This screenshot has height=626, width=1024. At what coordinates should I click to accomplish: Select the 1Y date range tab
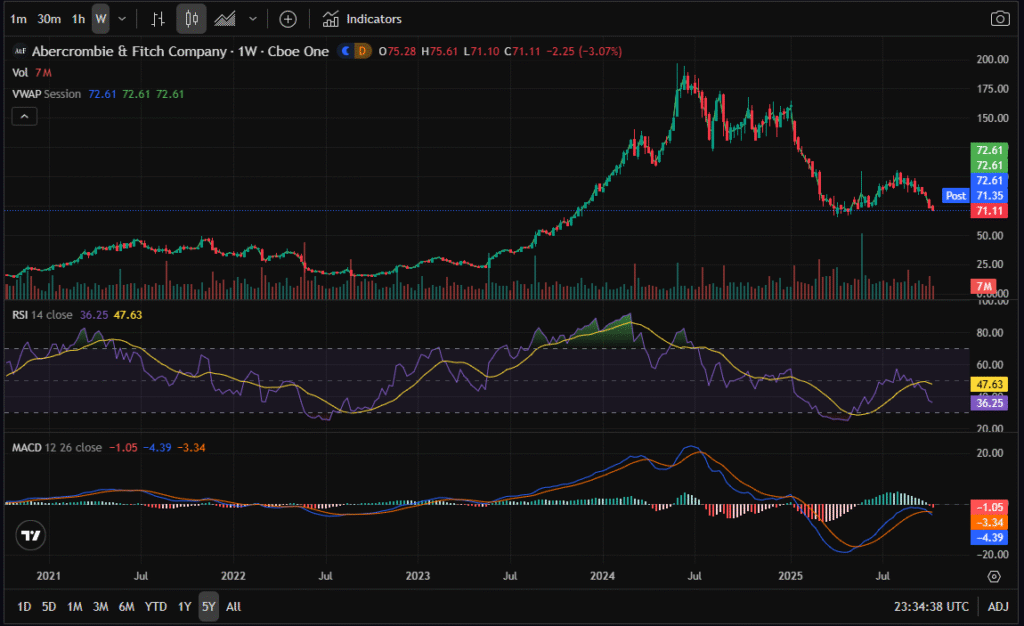click(184, 606)
